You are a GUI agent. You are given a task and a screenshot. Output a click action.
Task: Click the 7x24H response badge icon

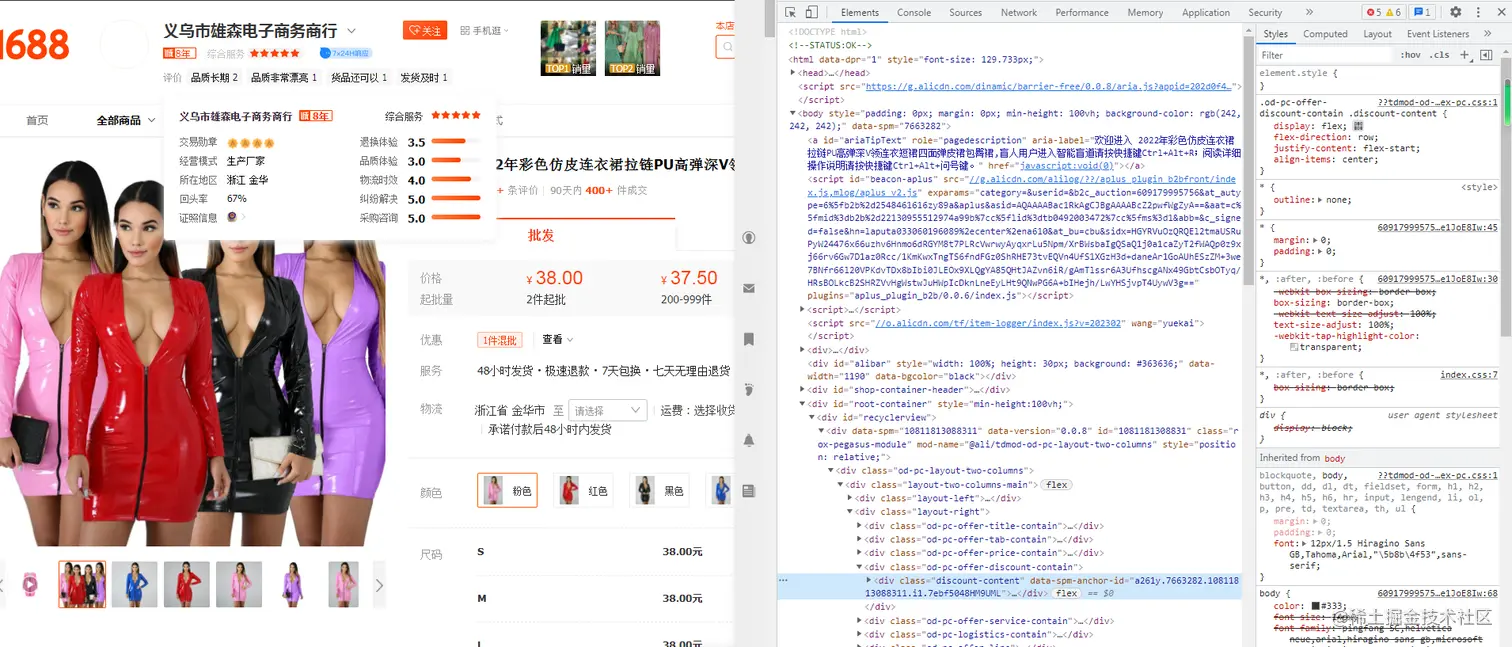point(345,53)
